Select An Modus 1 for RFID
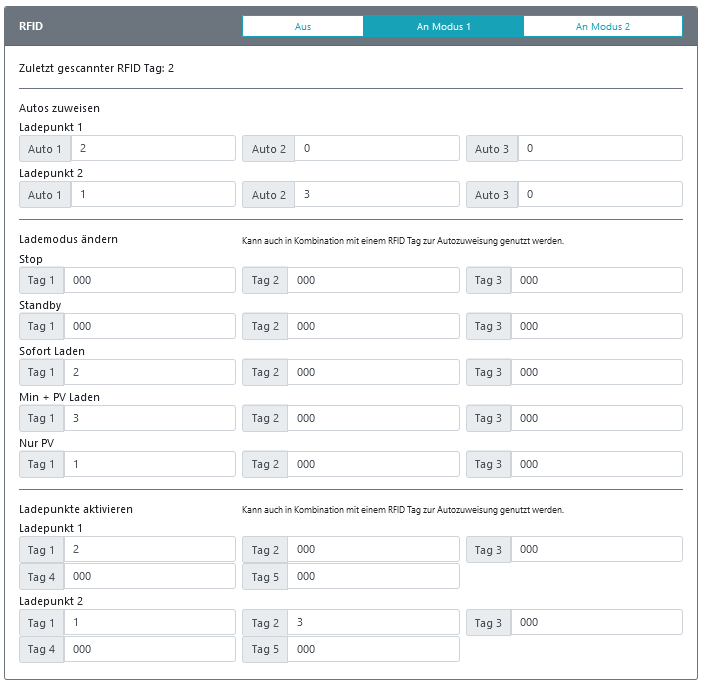 pyautogui.click(x=443, y=27)
